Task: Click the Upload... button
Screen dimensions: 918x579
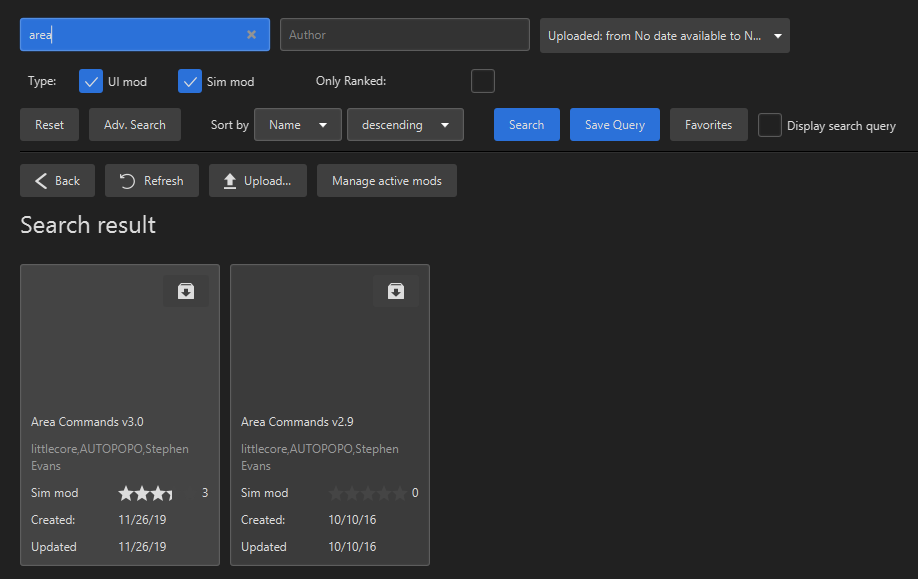Action: coord(258,181)
